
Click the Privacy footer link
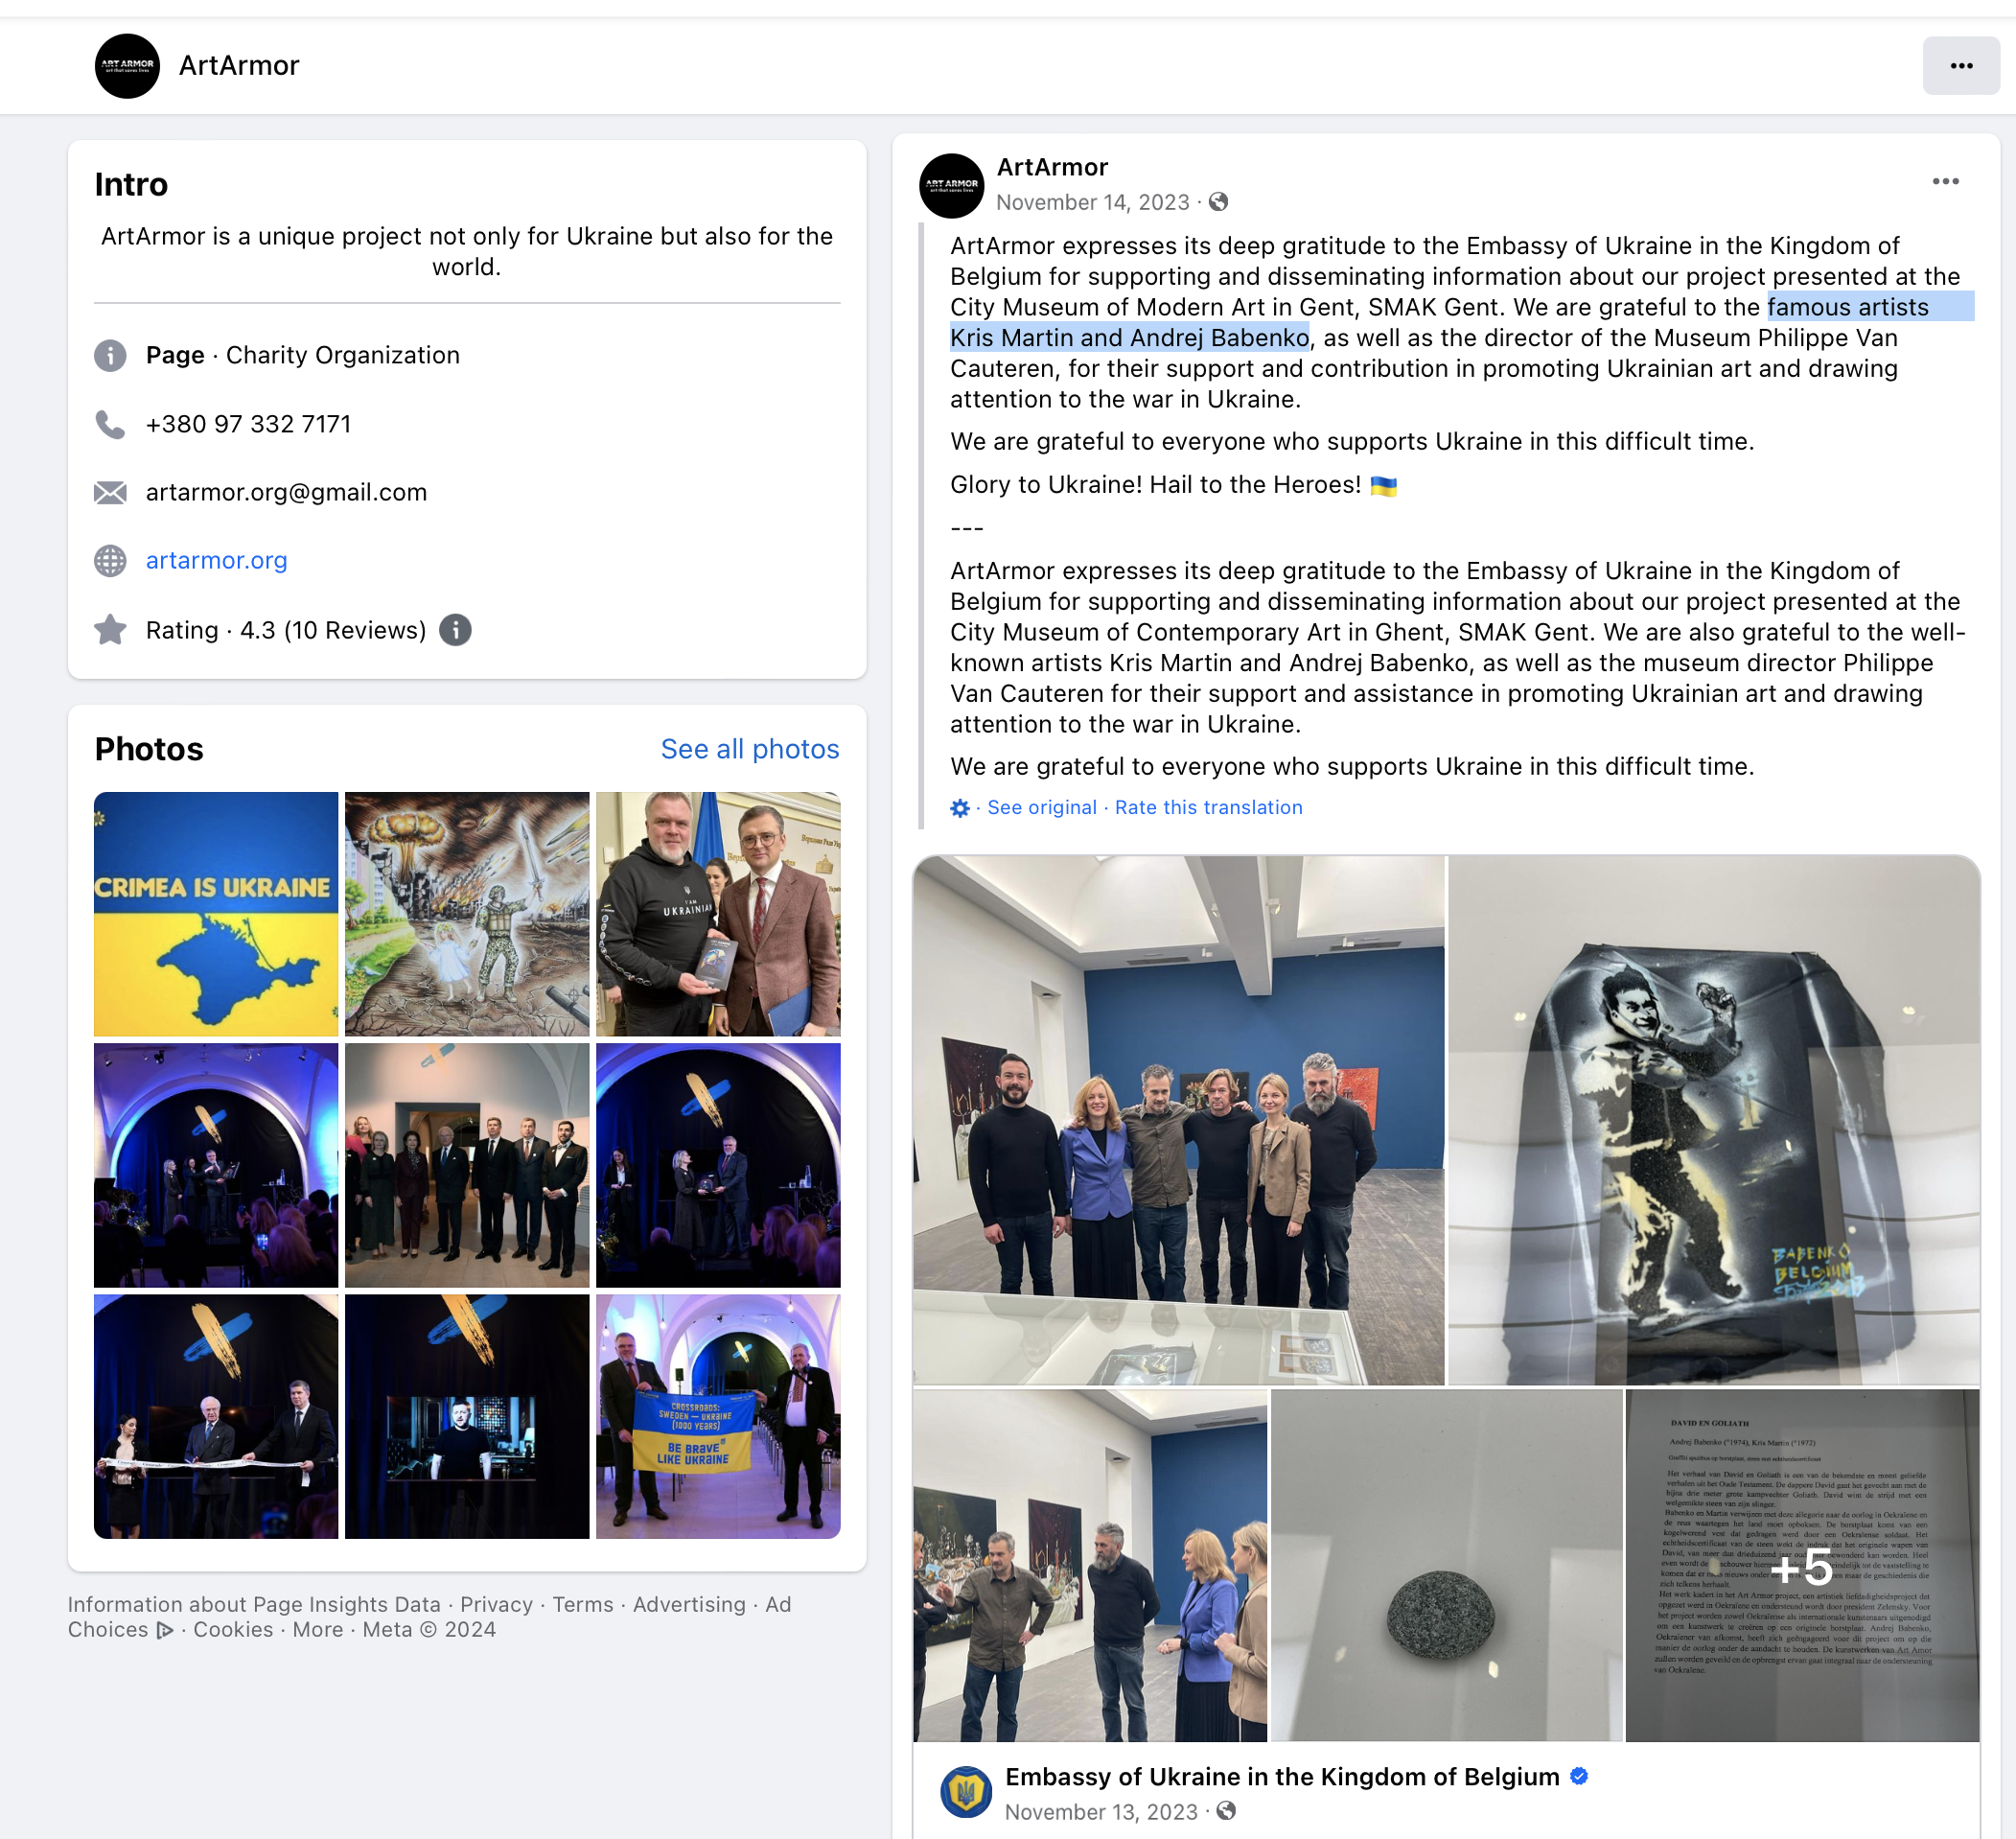(496, 1604)
